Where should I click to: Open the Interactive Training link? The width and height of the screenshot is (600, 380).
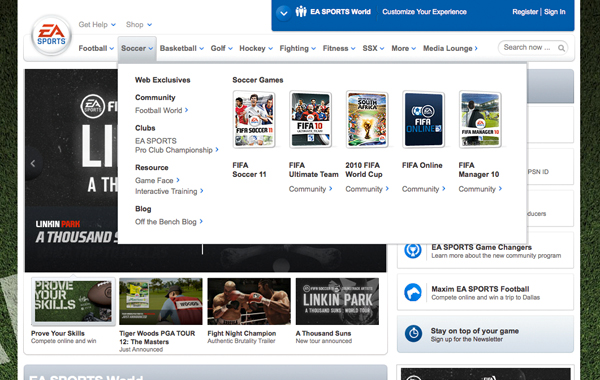click(x=169, y=191)
